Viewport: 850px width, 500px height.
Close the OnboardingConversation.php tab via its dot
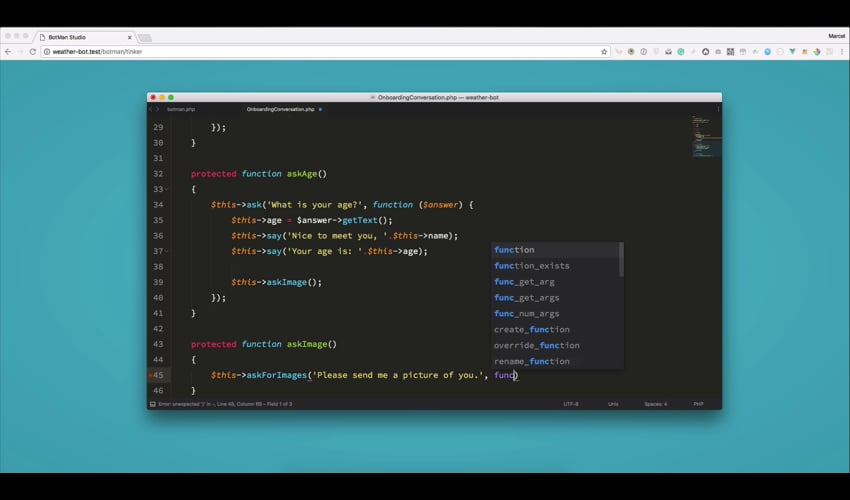point(320,109)
